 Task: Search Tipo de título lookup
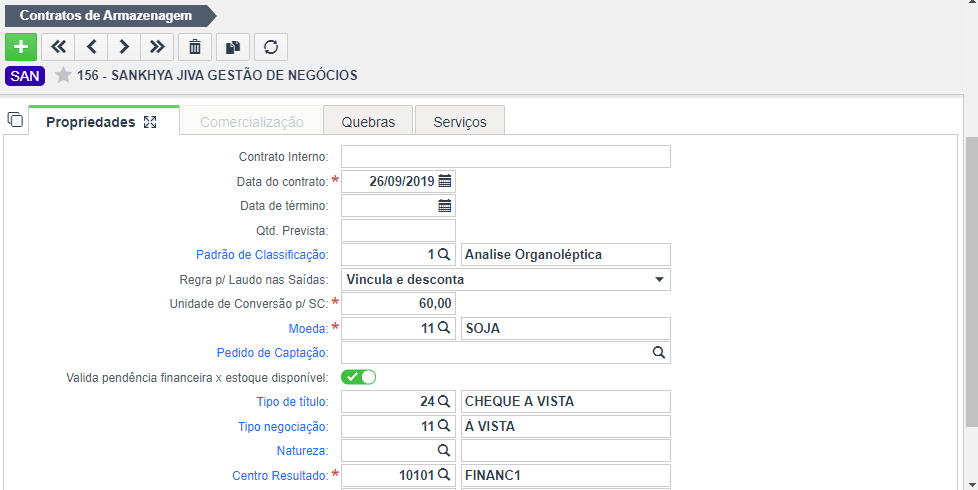443,401
